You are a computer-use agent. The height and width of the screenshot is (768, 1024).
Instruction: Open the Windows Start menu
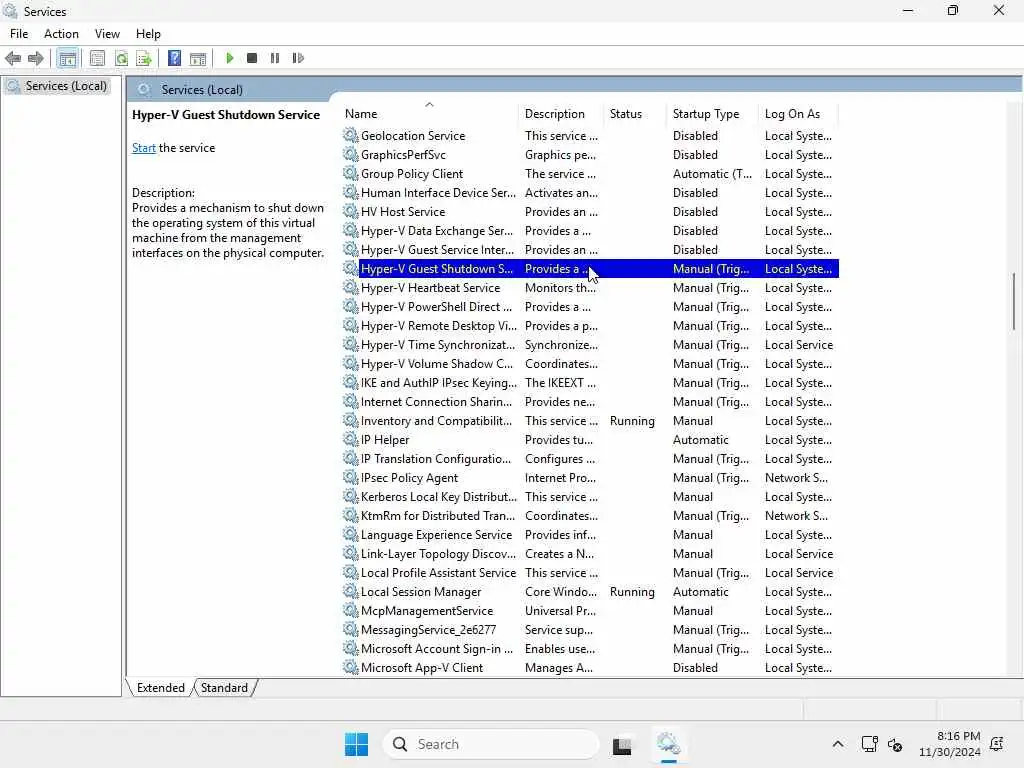tap(356, 744)
